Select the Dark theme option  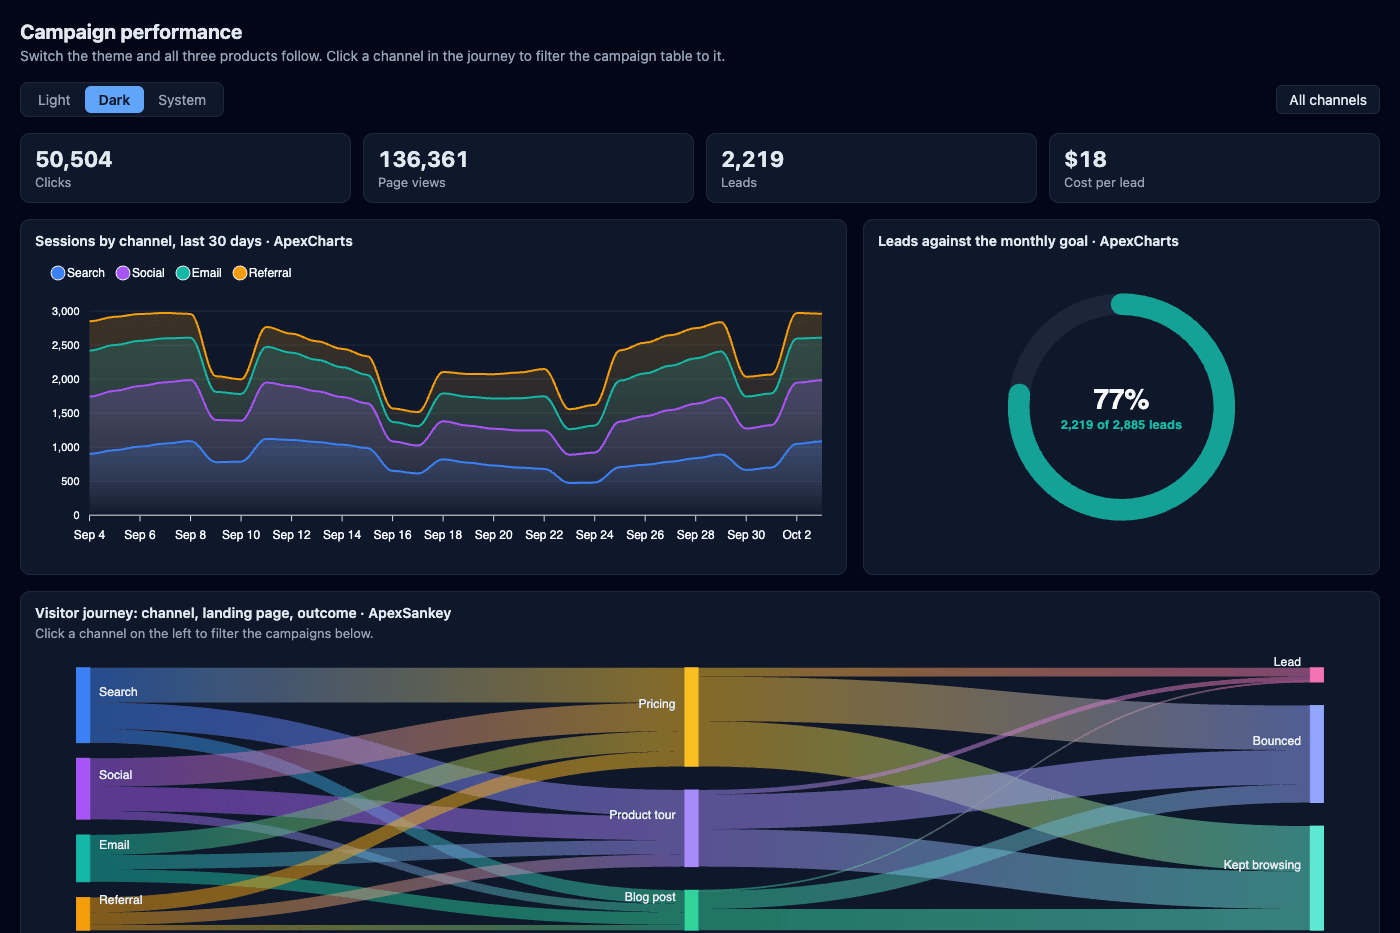[x=114, y=100]
